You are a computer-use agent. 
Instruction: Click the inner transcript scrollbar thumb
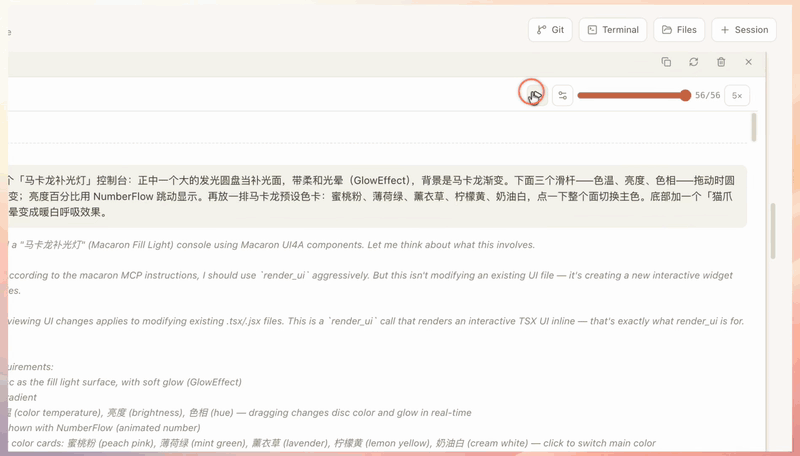click(x=754, y=127)
